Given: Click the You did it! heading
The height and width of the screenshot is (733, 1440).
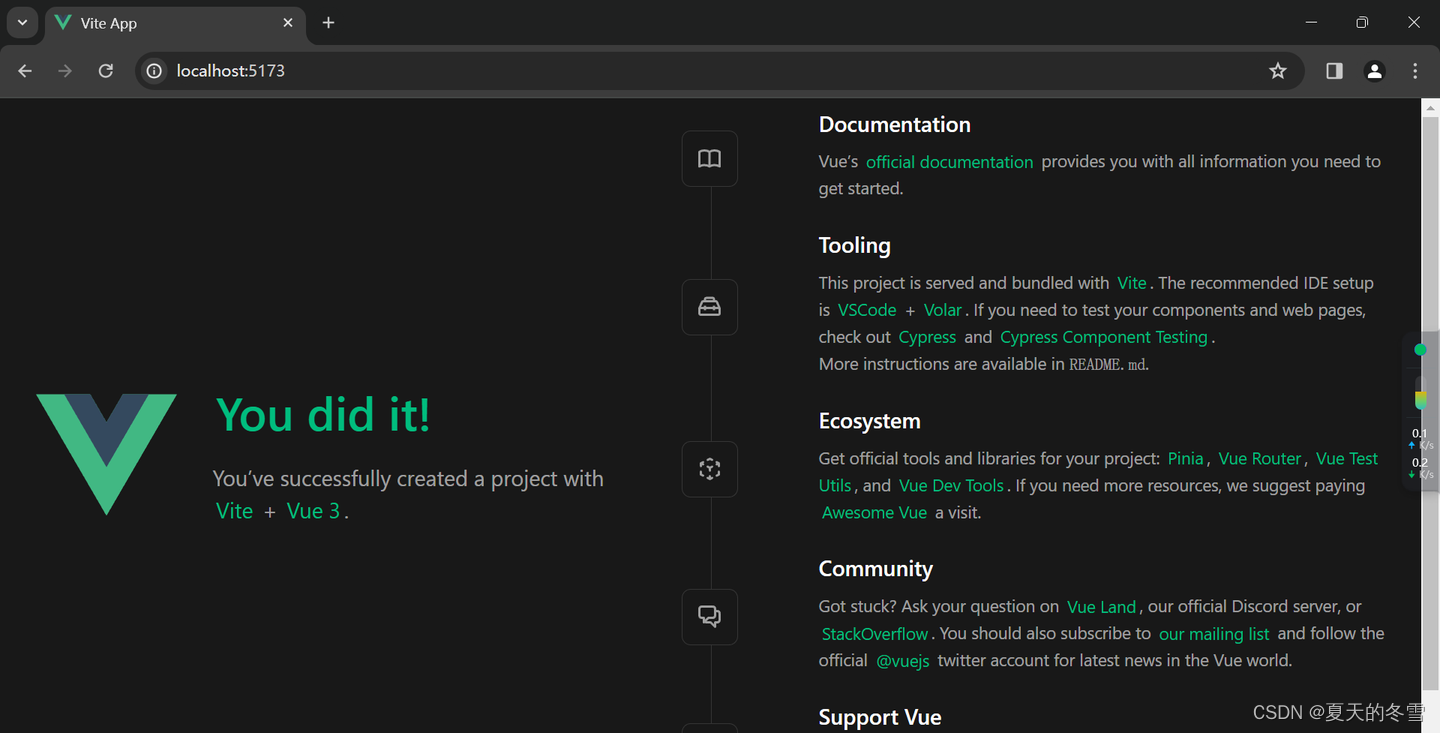Looking at the screenshot, I should 323,414.
